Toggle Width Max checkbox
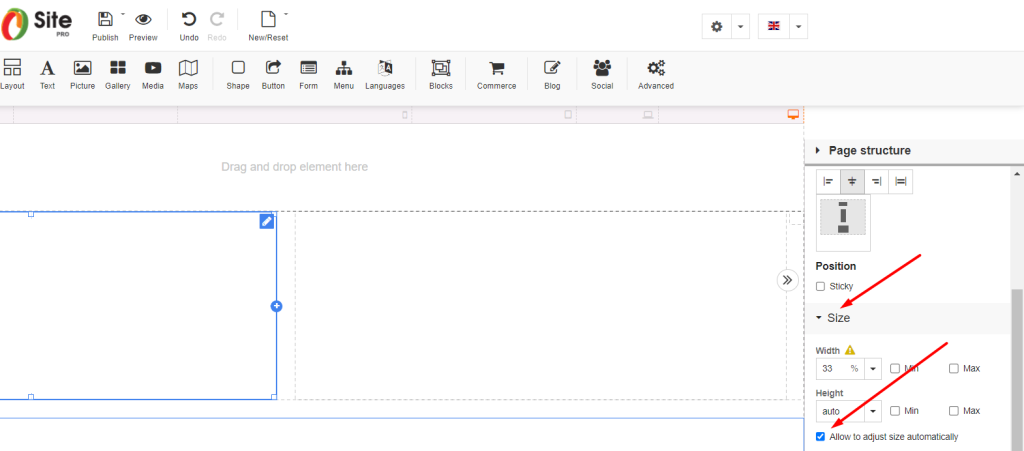The image size is (1024, 451). coord(954,369)
